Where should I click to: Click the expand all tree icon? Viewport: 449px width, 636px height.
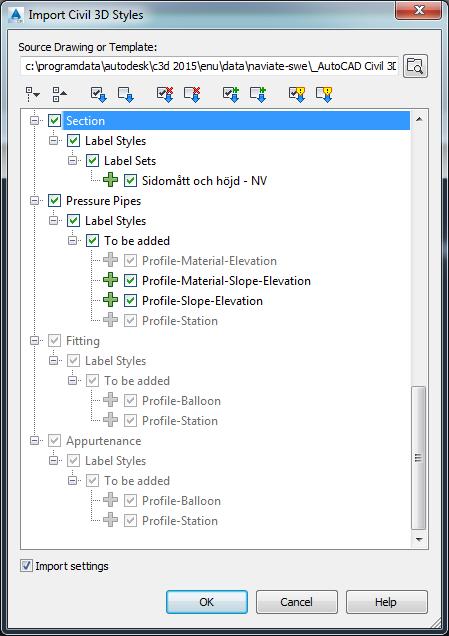[32, 94]
